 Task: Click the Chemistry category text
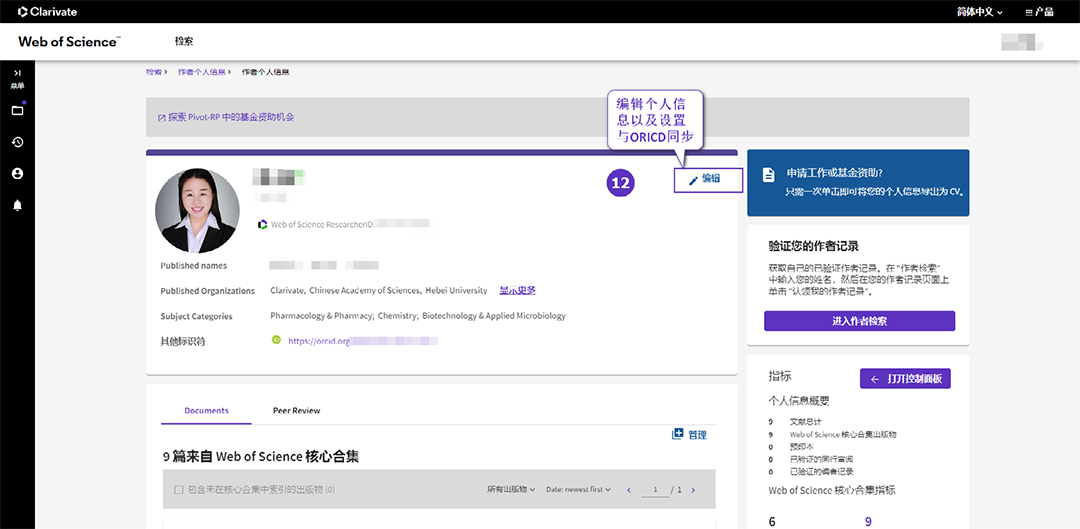pyautogui.click(x=397, y=316)
